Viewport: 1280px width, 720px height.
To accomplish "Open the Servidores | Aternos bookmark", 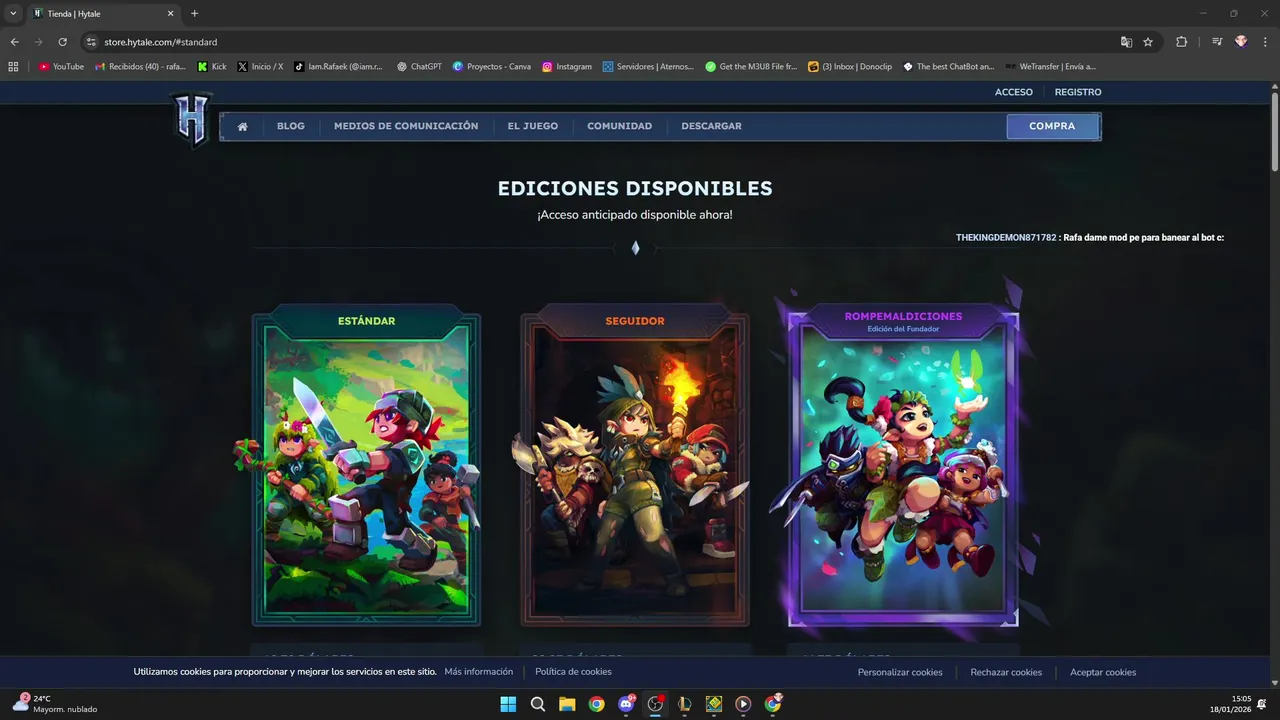I will click(x=648, y=67).
